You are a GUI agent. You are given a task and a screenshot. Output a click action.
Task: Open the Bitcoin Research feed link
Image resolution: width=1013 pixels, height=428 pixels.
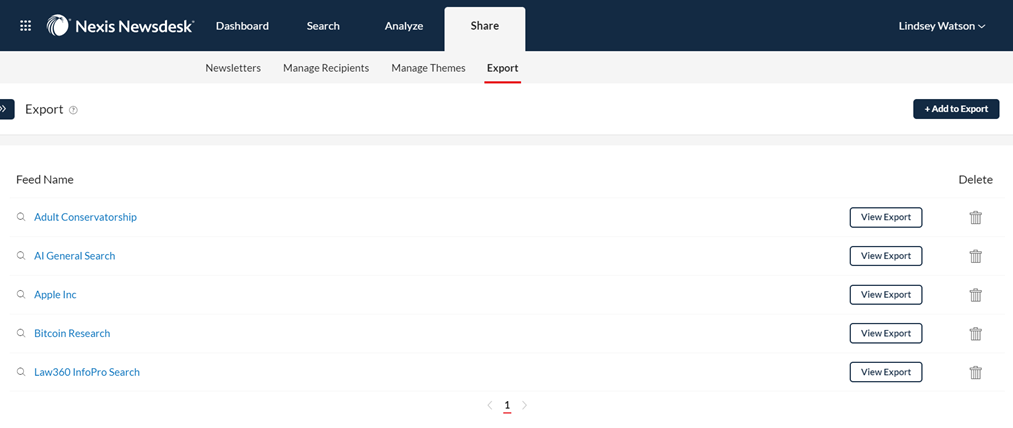point(72,334)
